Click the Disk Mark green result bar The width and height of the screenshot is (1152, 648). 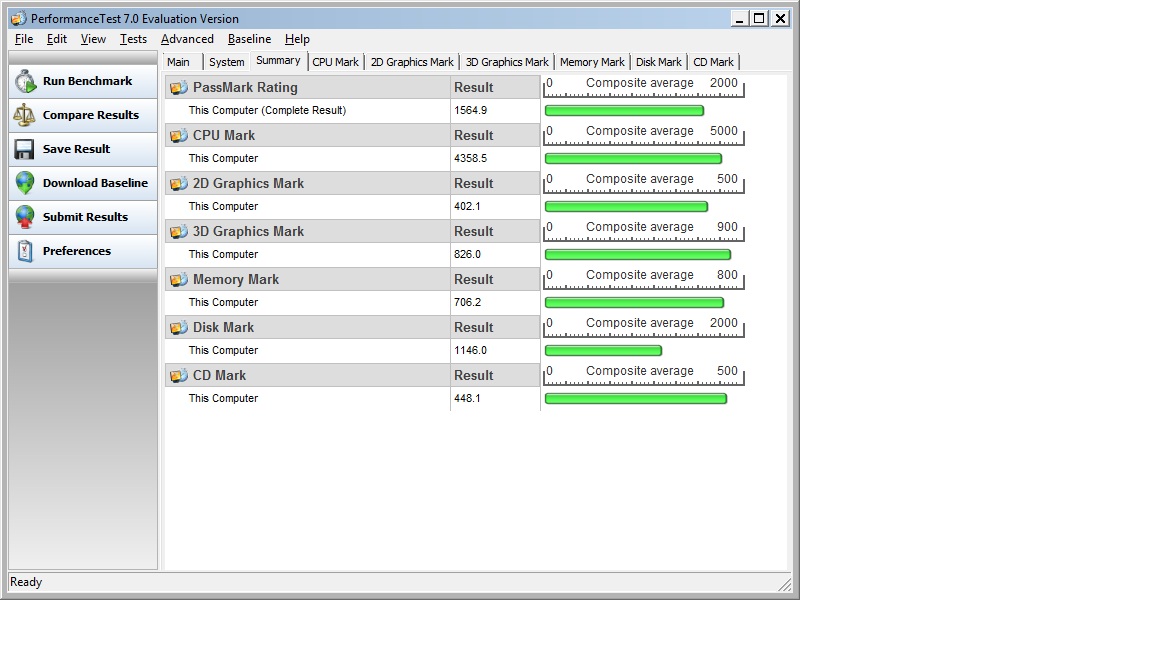tap(603, 351)
